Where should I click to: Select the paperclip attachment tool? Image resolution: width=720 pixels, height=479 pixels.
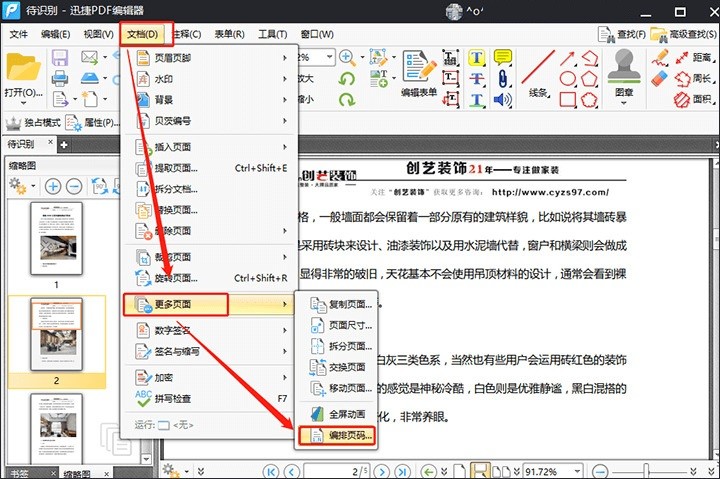(503, 79)
